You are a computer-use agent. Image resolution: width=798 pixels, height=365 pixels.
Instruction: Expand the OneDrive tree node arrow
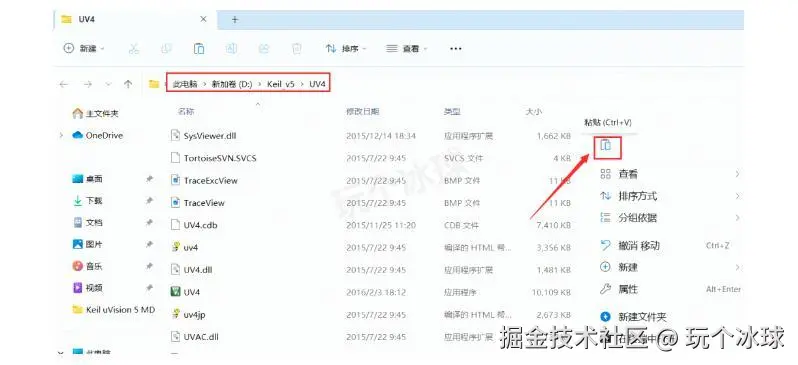pos(62,135)
